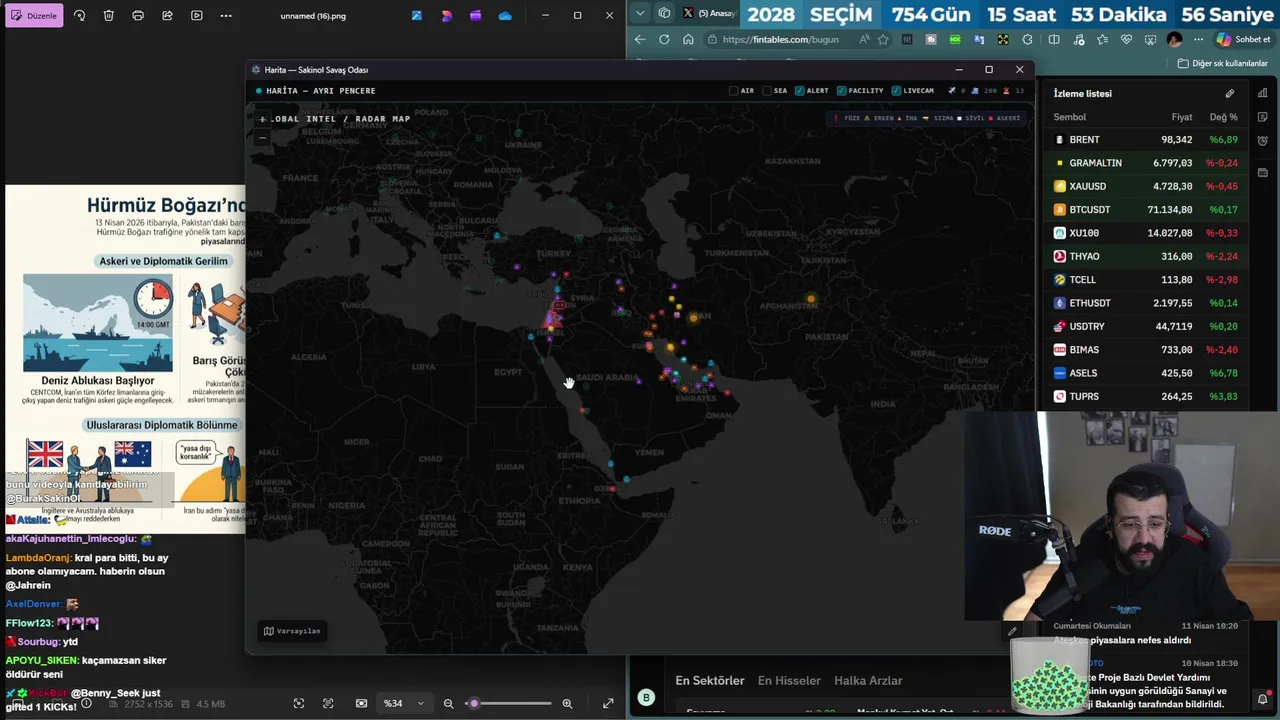Open ASELS row in watchlist
Image resolution: width=1280 pixels, height=720 pixels.
pyautogui.click(x=1146, y=373)
